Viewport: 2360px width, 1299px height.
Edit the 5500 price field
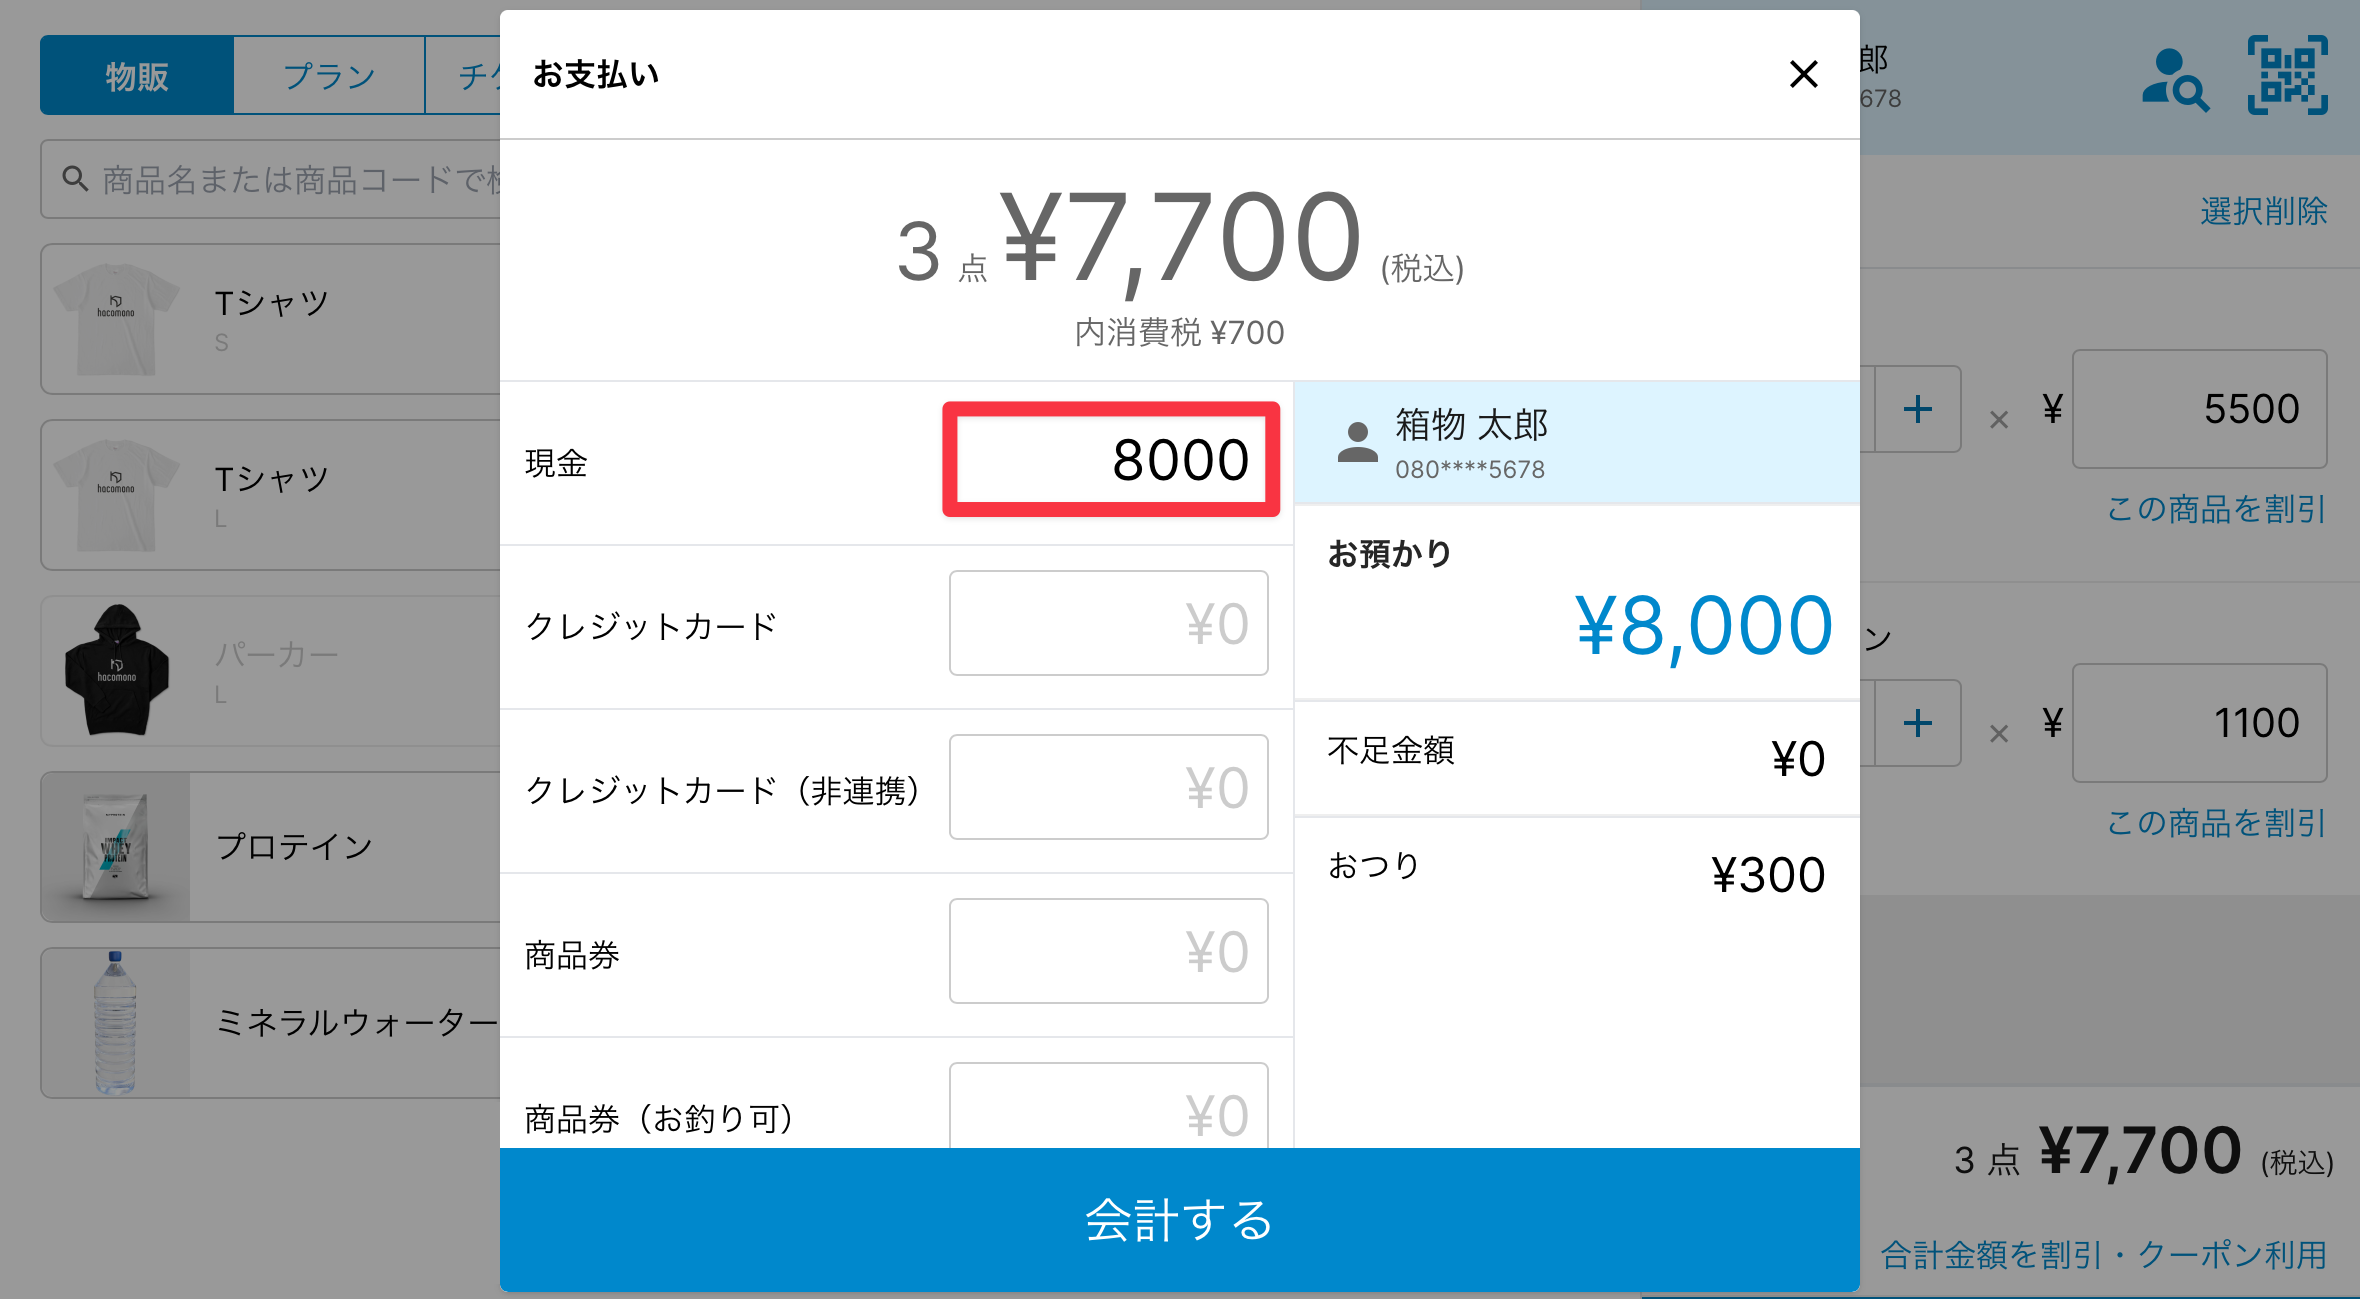tap(2199, 409)
